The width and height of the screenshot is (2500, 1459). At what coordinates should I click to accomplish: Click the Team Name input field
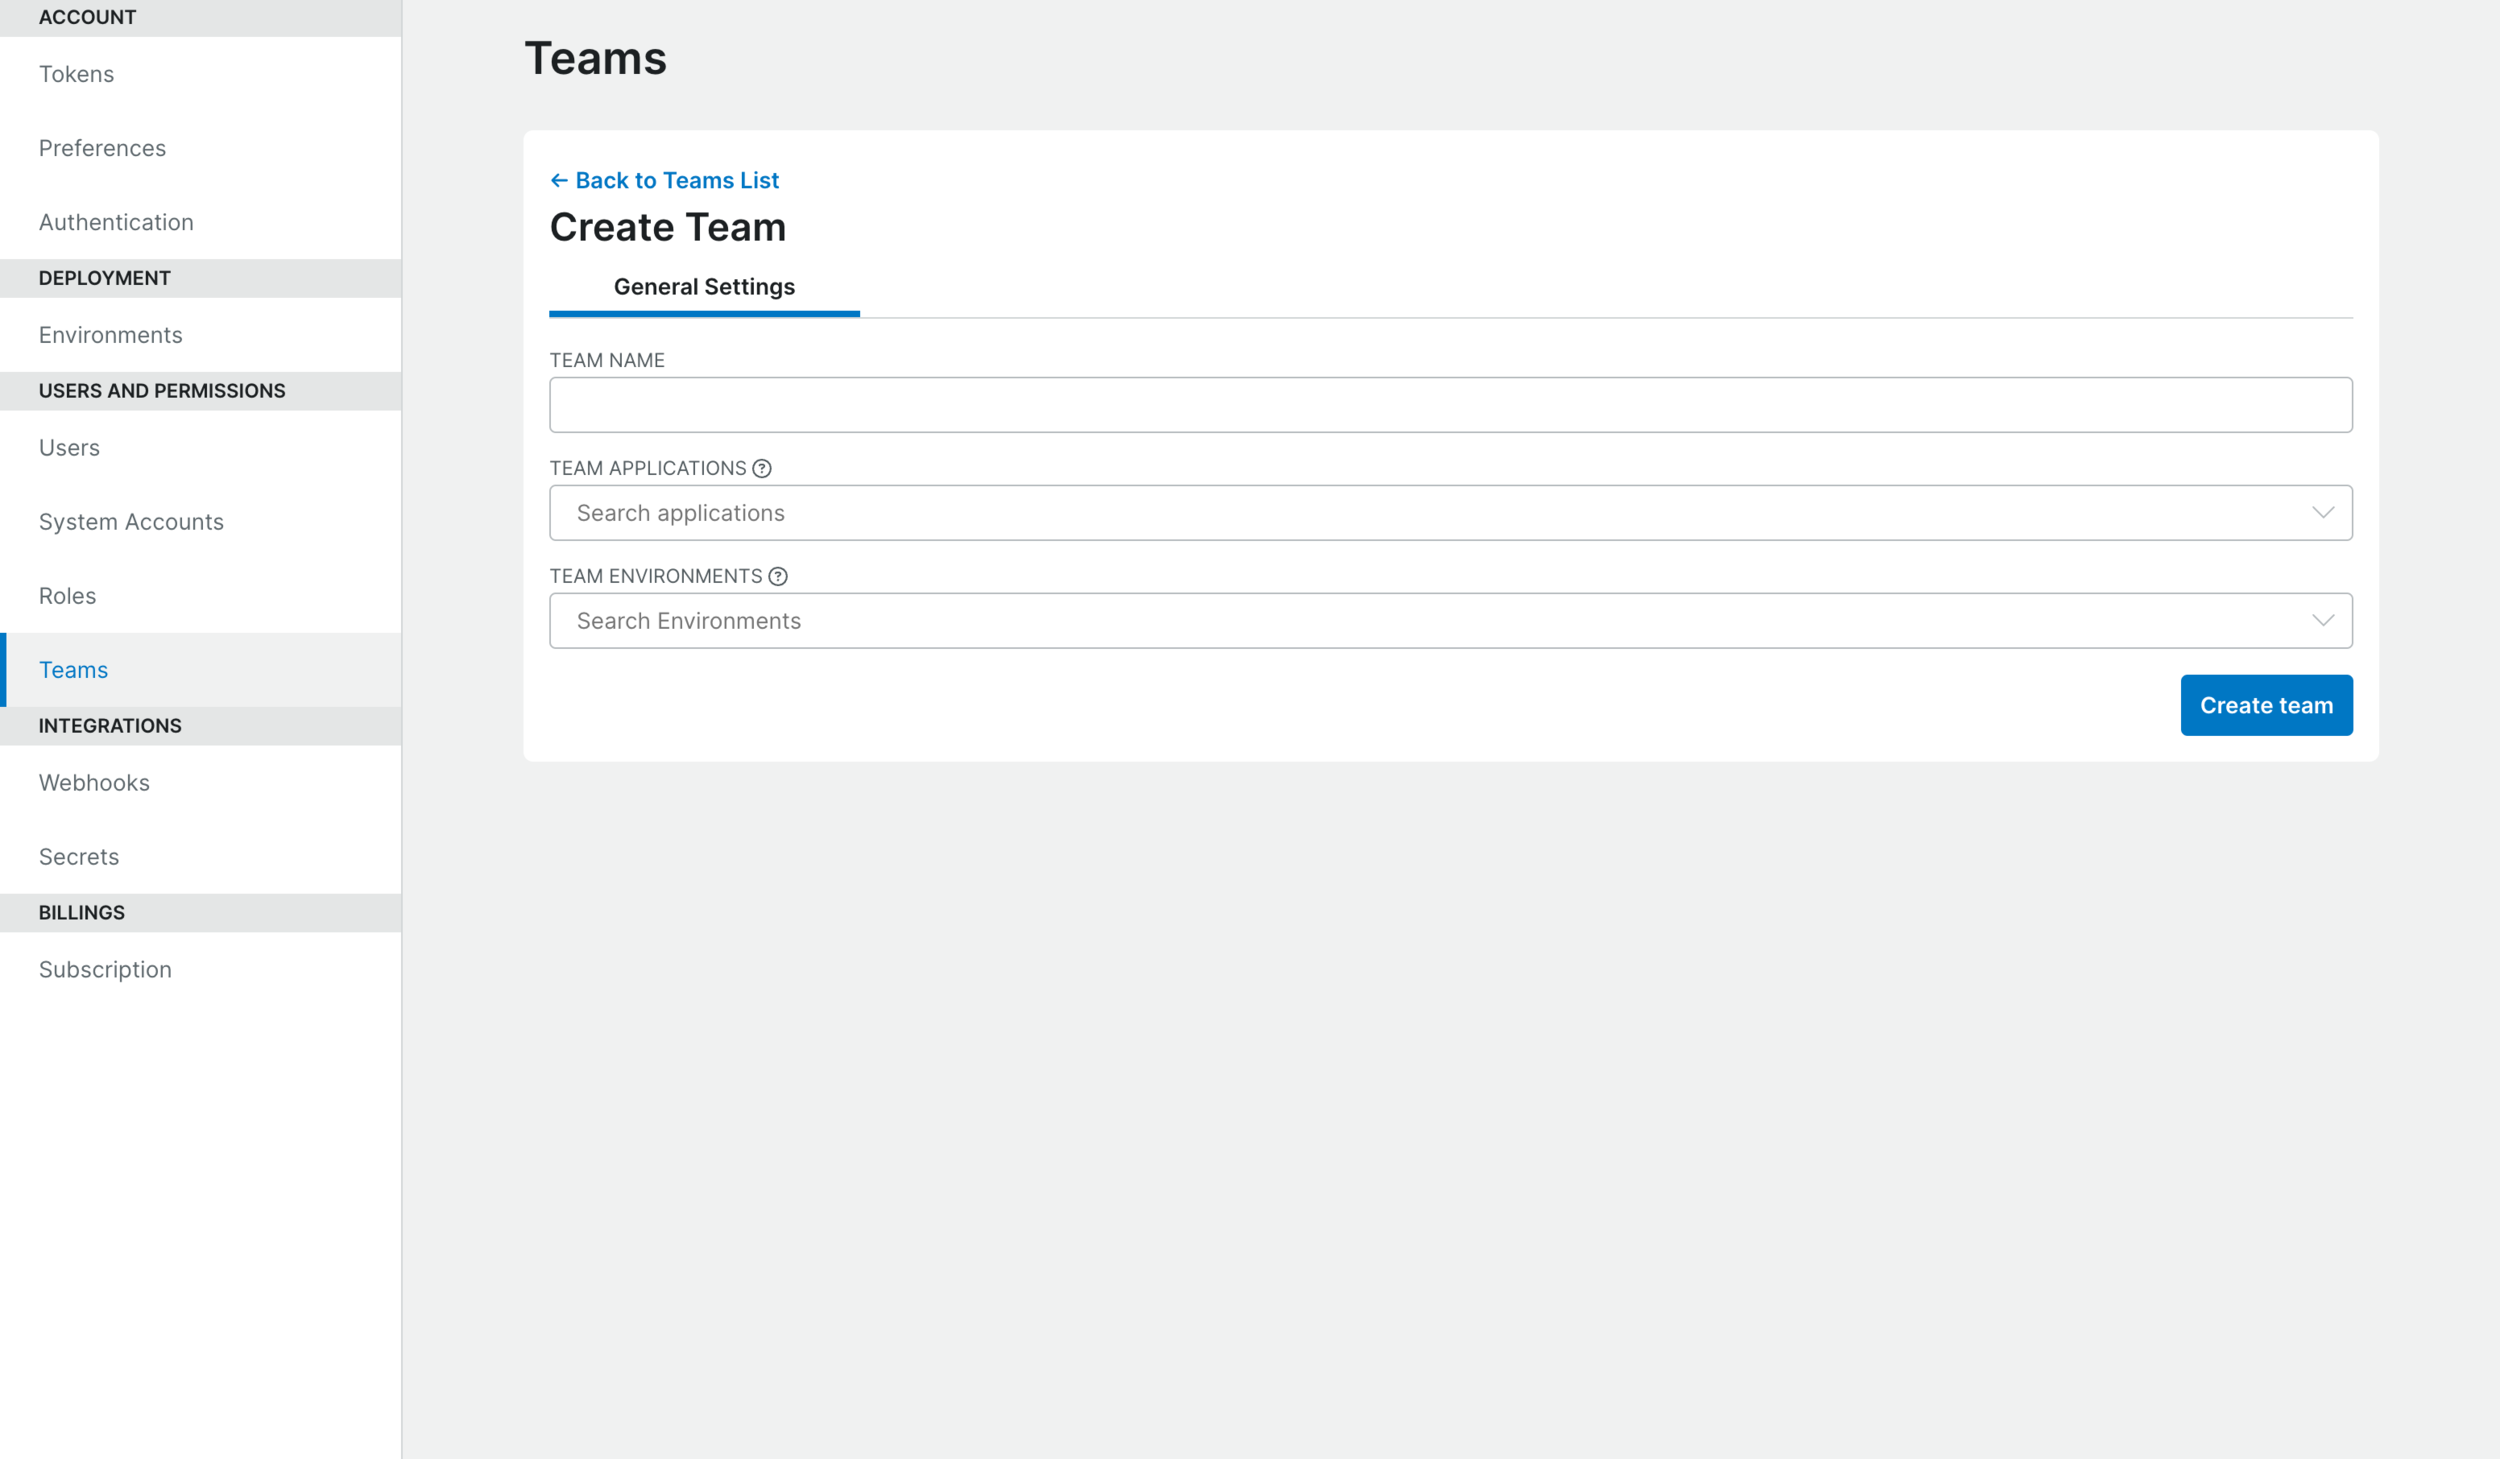click(1451, 405)
